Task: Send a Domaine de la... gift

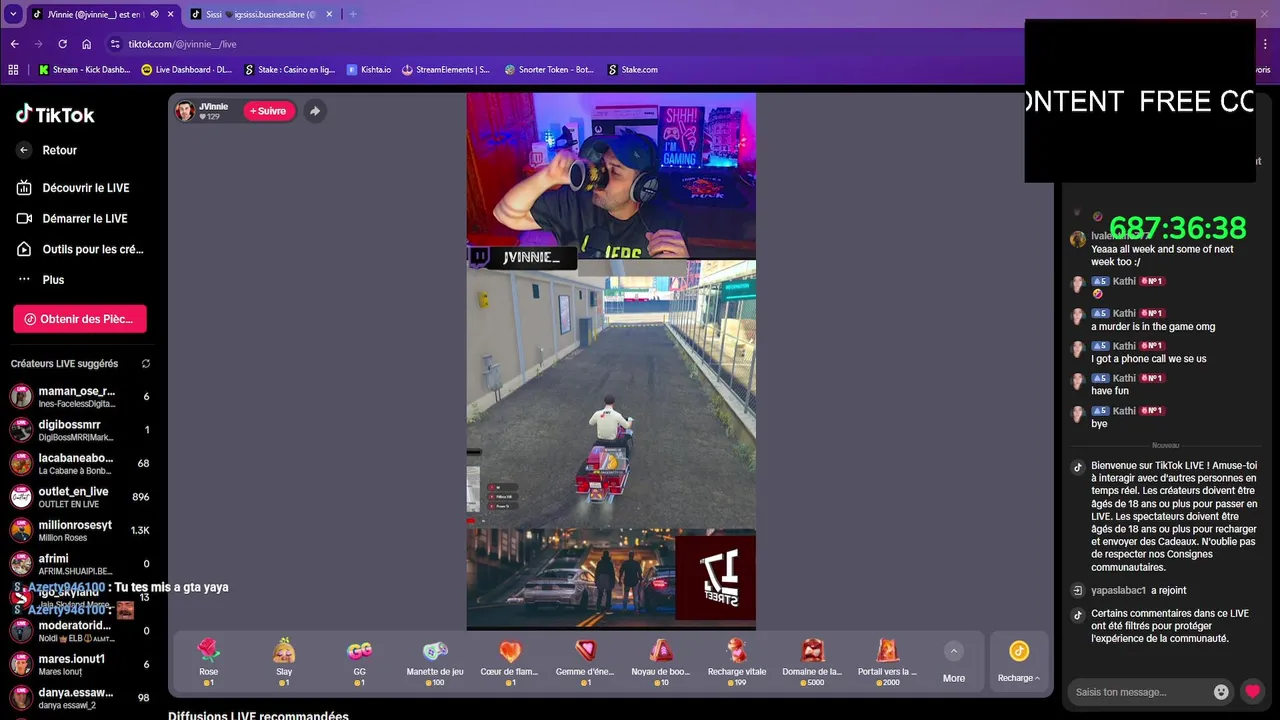Action: (x=812, y=662)
